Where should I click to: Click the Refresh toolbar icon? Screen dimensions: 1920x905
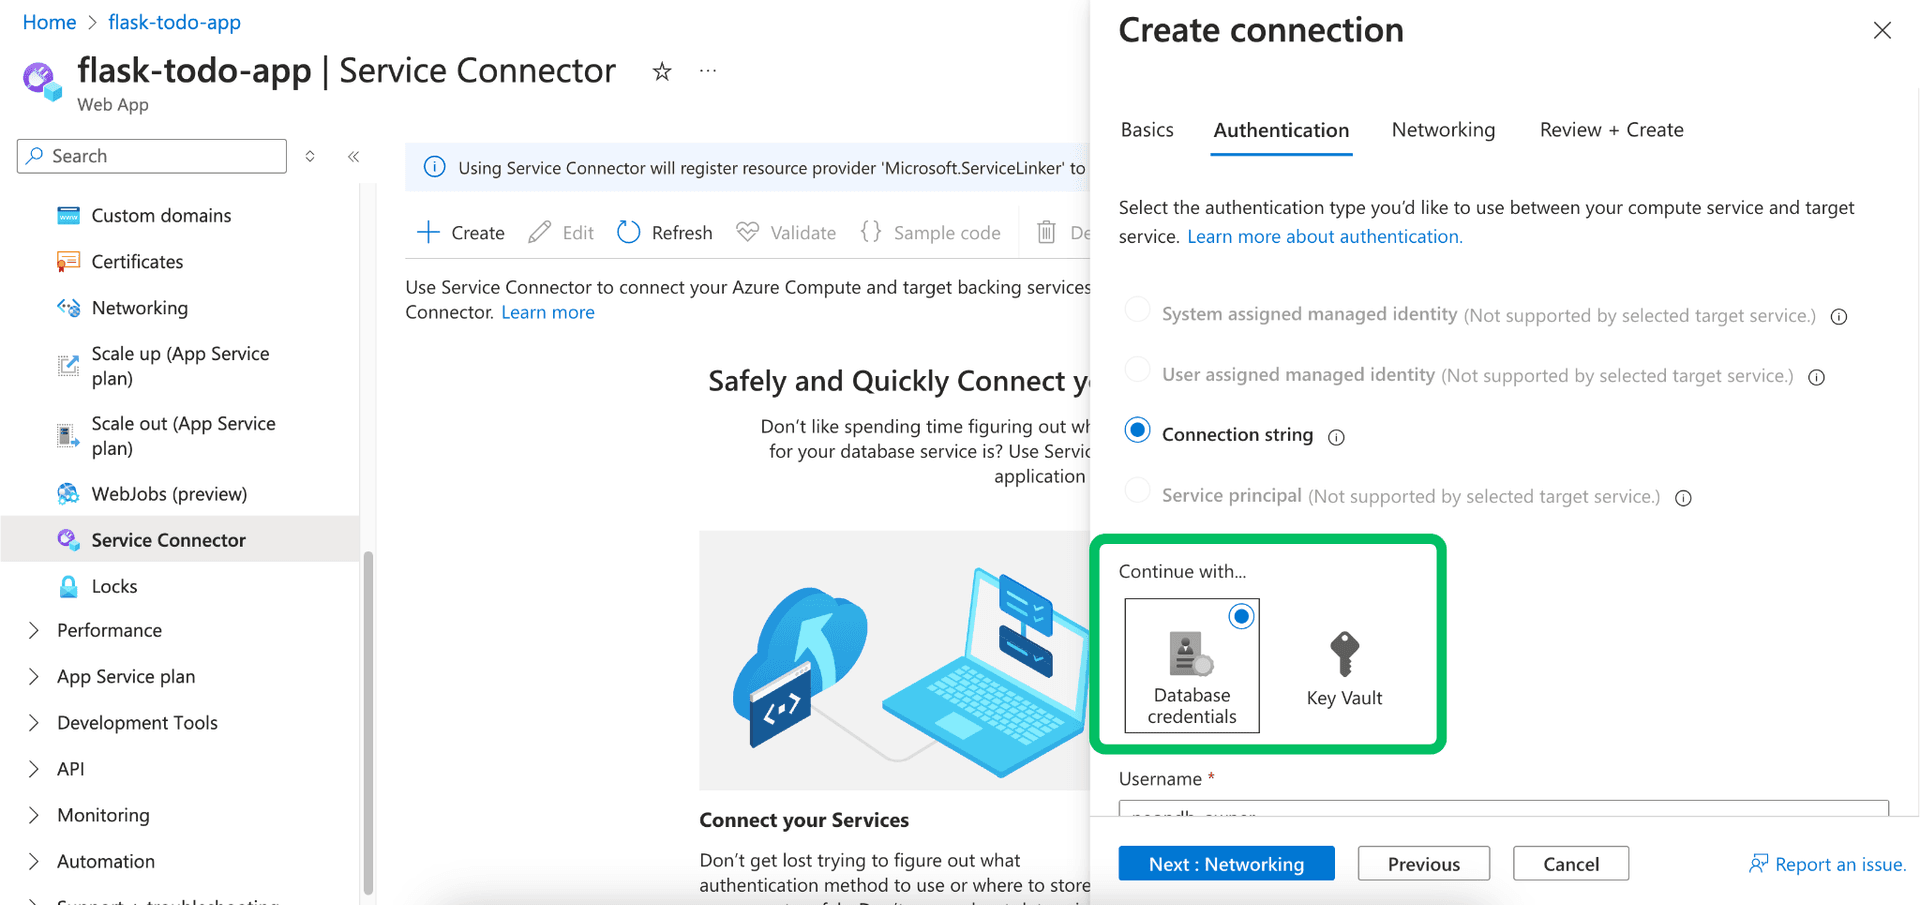[x=628, y=231]
